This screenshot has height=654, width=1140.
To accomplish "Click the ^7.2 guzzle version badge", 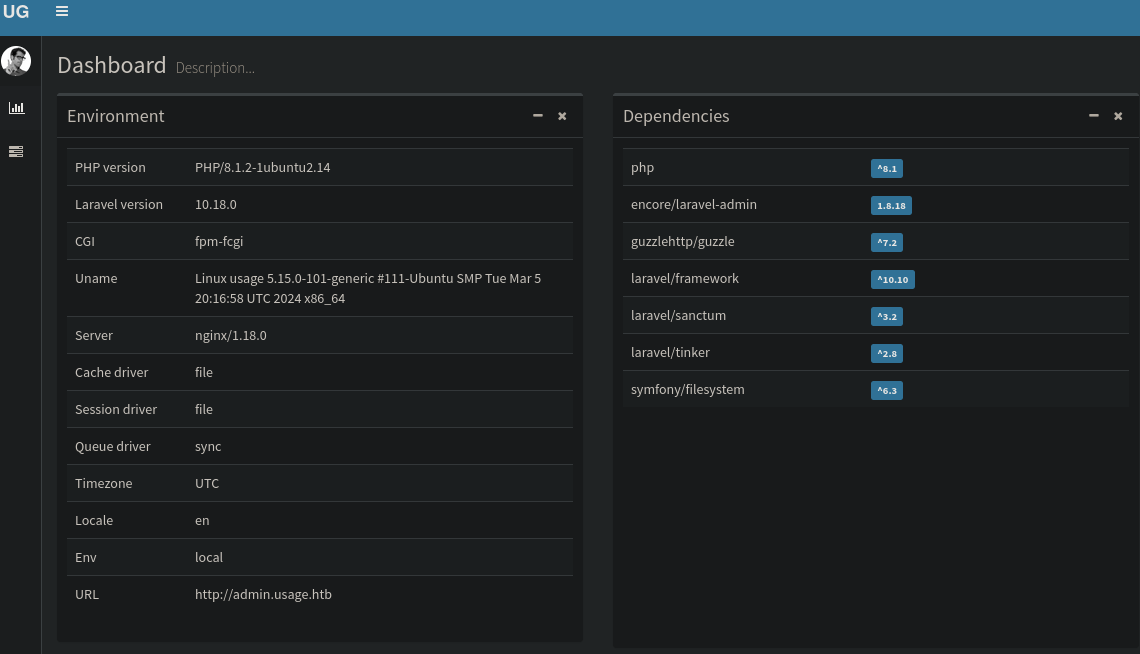I will [x=886, y=243].
